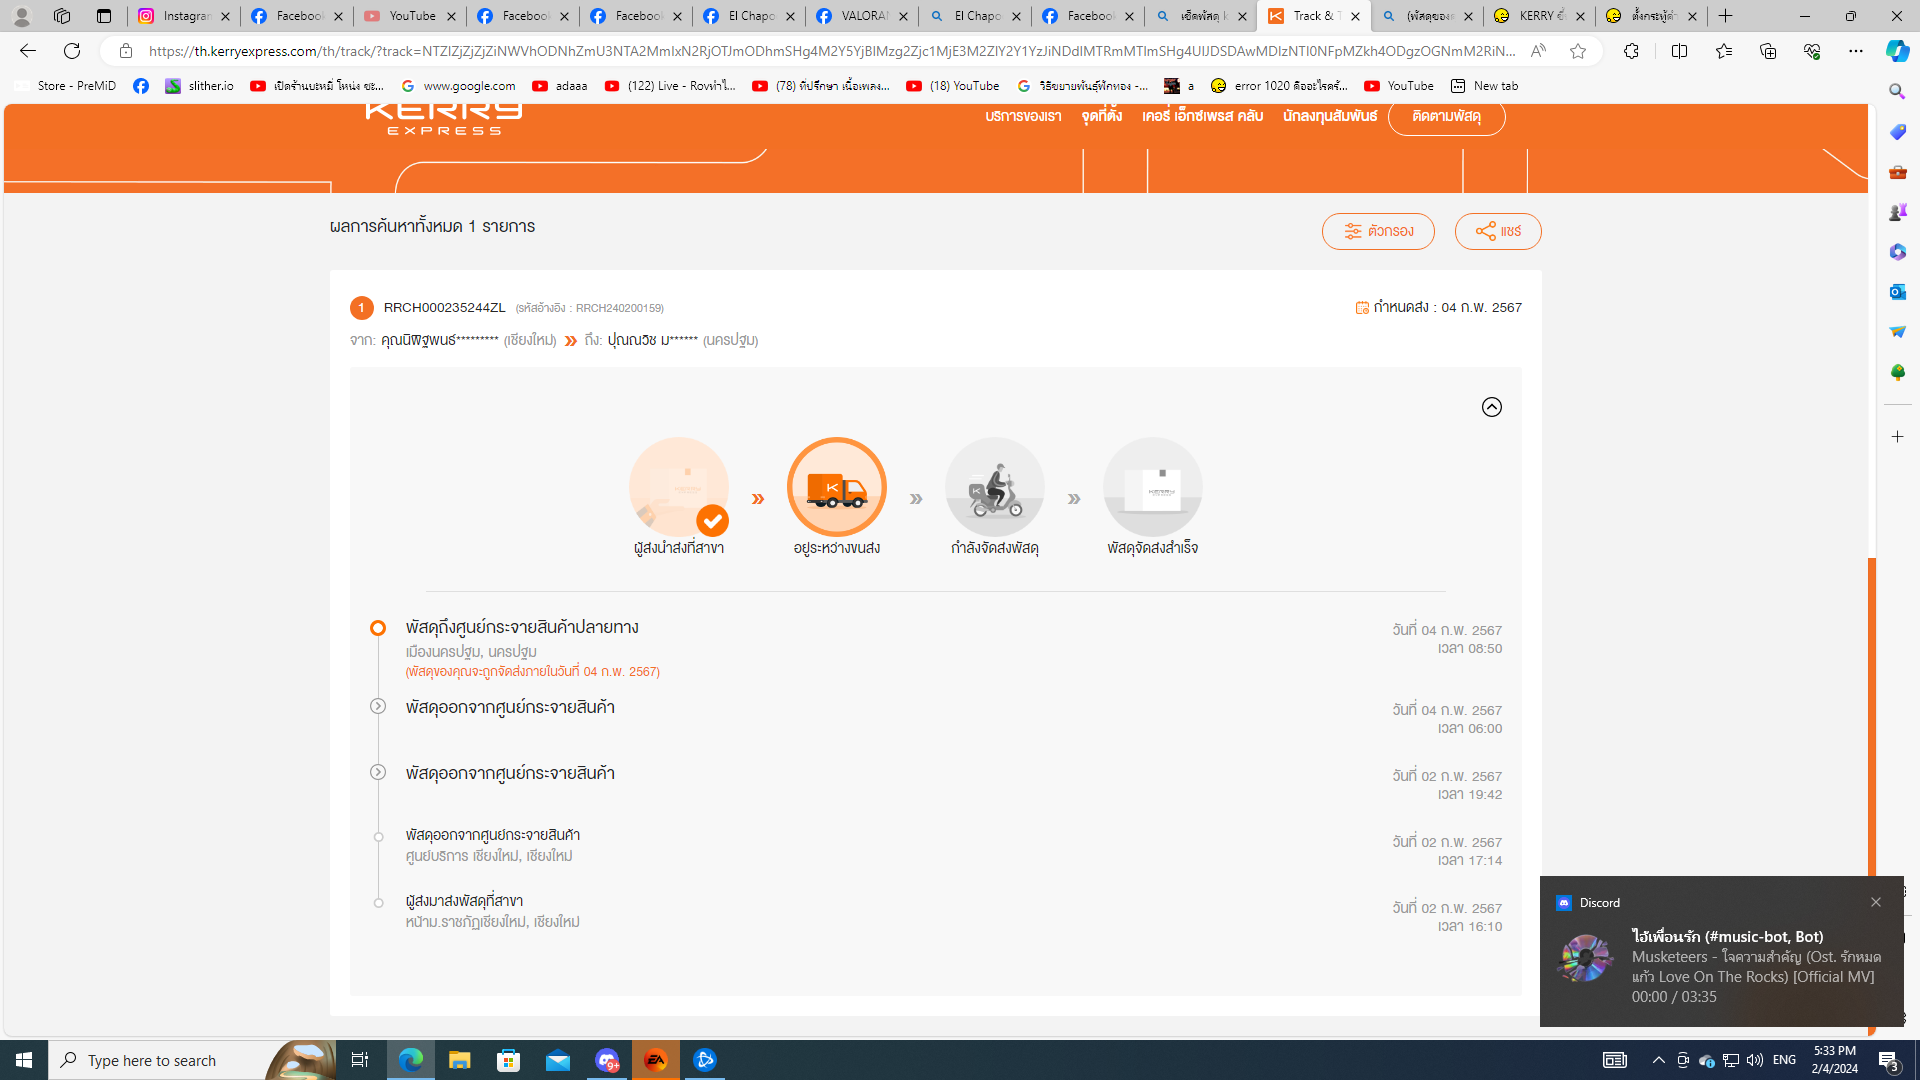Image resolution: width=1920 pixels, height=1080 pixels.
Task: Open ติดตามพัสดุ tracking nav button
Action: [1446, 117]
